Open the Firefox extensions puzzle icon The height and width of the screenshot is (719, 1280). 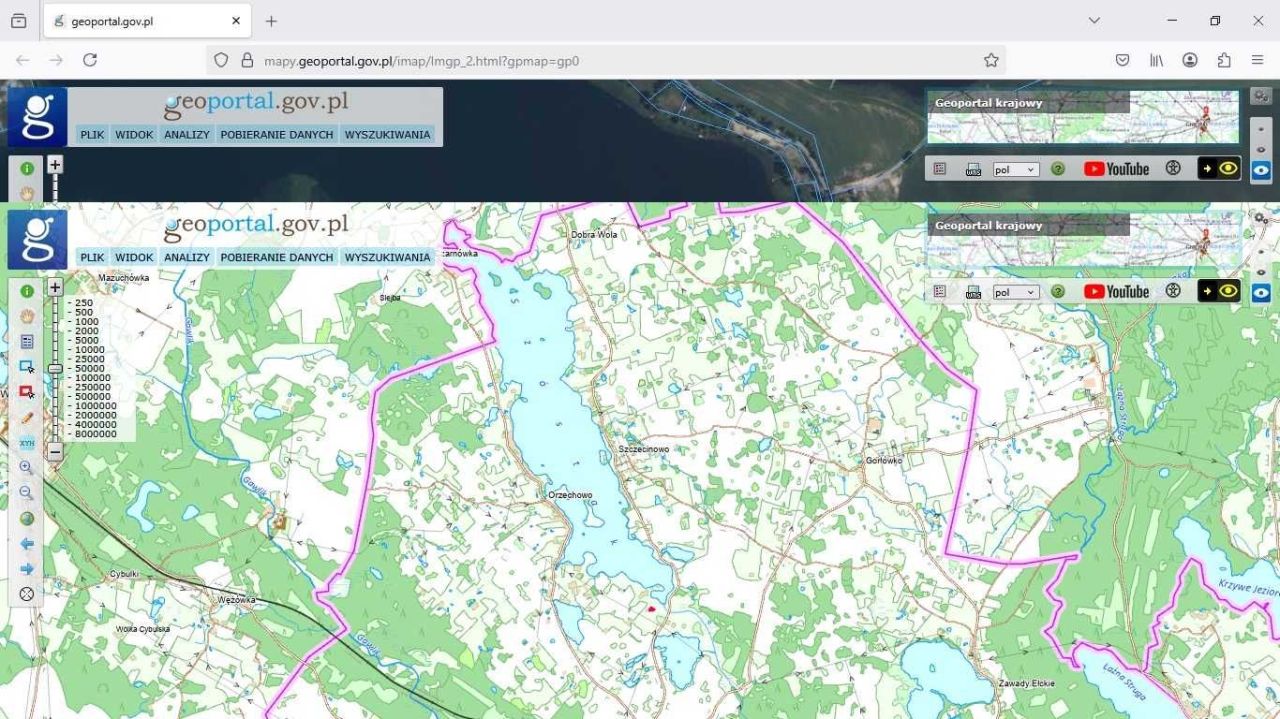click(1224, 60)
